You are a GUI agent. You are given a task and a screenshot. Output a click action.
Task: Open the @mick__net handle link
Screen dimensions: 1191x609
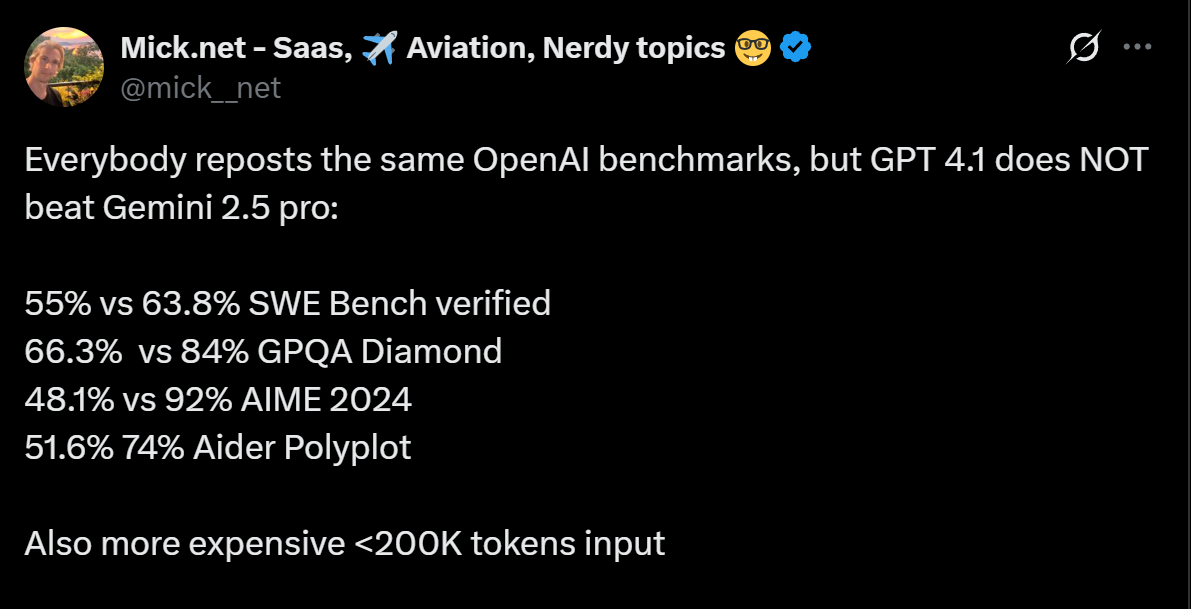pos(200,88)
